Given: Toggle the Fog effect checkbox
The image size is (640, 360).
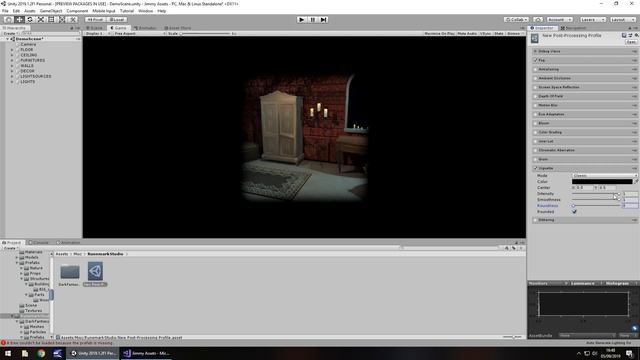Looking at the screenshot, I should click(535, 60).
